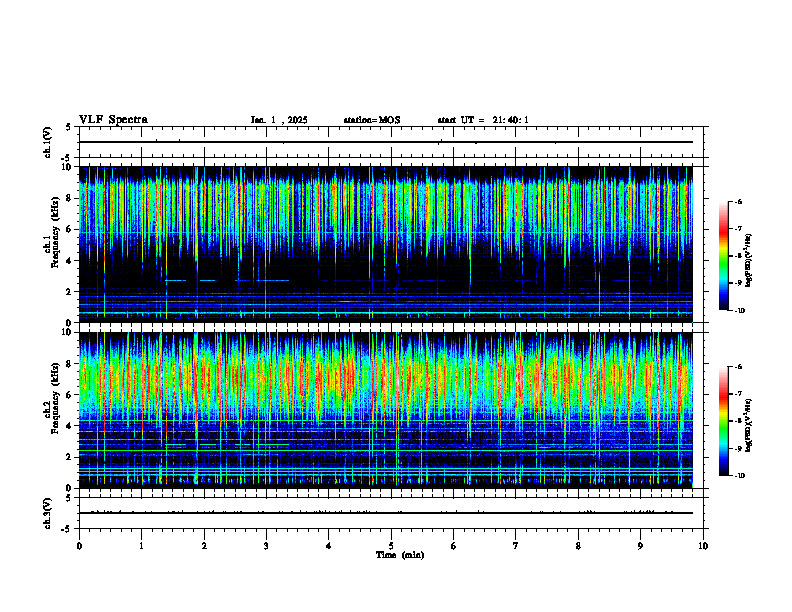The image size is (792, 612).
Task: Click the time axis tick label "6"
Action: 454,546
